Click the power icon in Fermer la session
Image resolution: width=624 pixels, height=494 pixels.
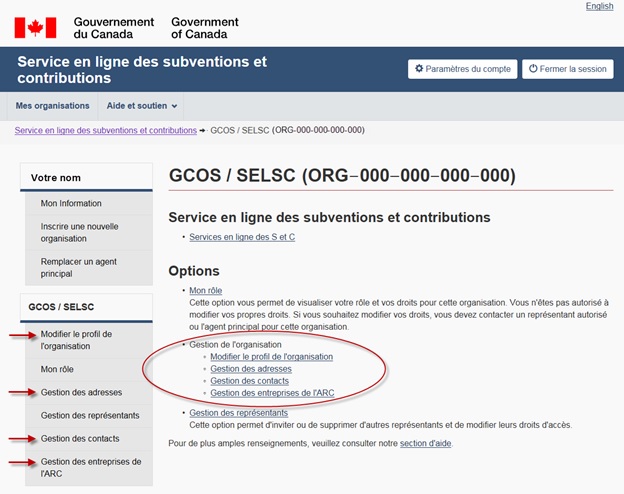(532, 69)
